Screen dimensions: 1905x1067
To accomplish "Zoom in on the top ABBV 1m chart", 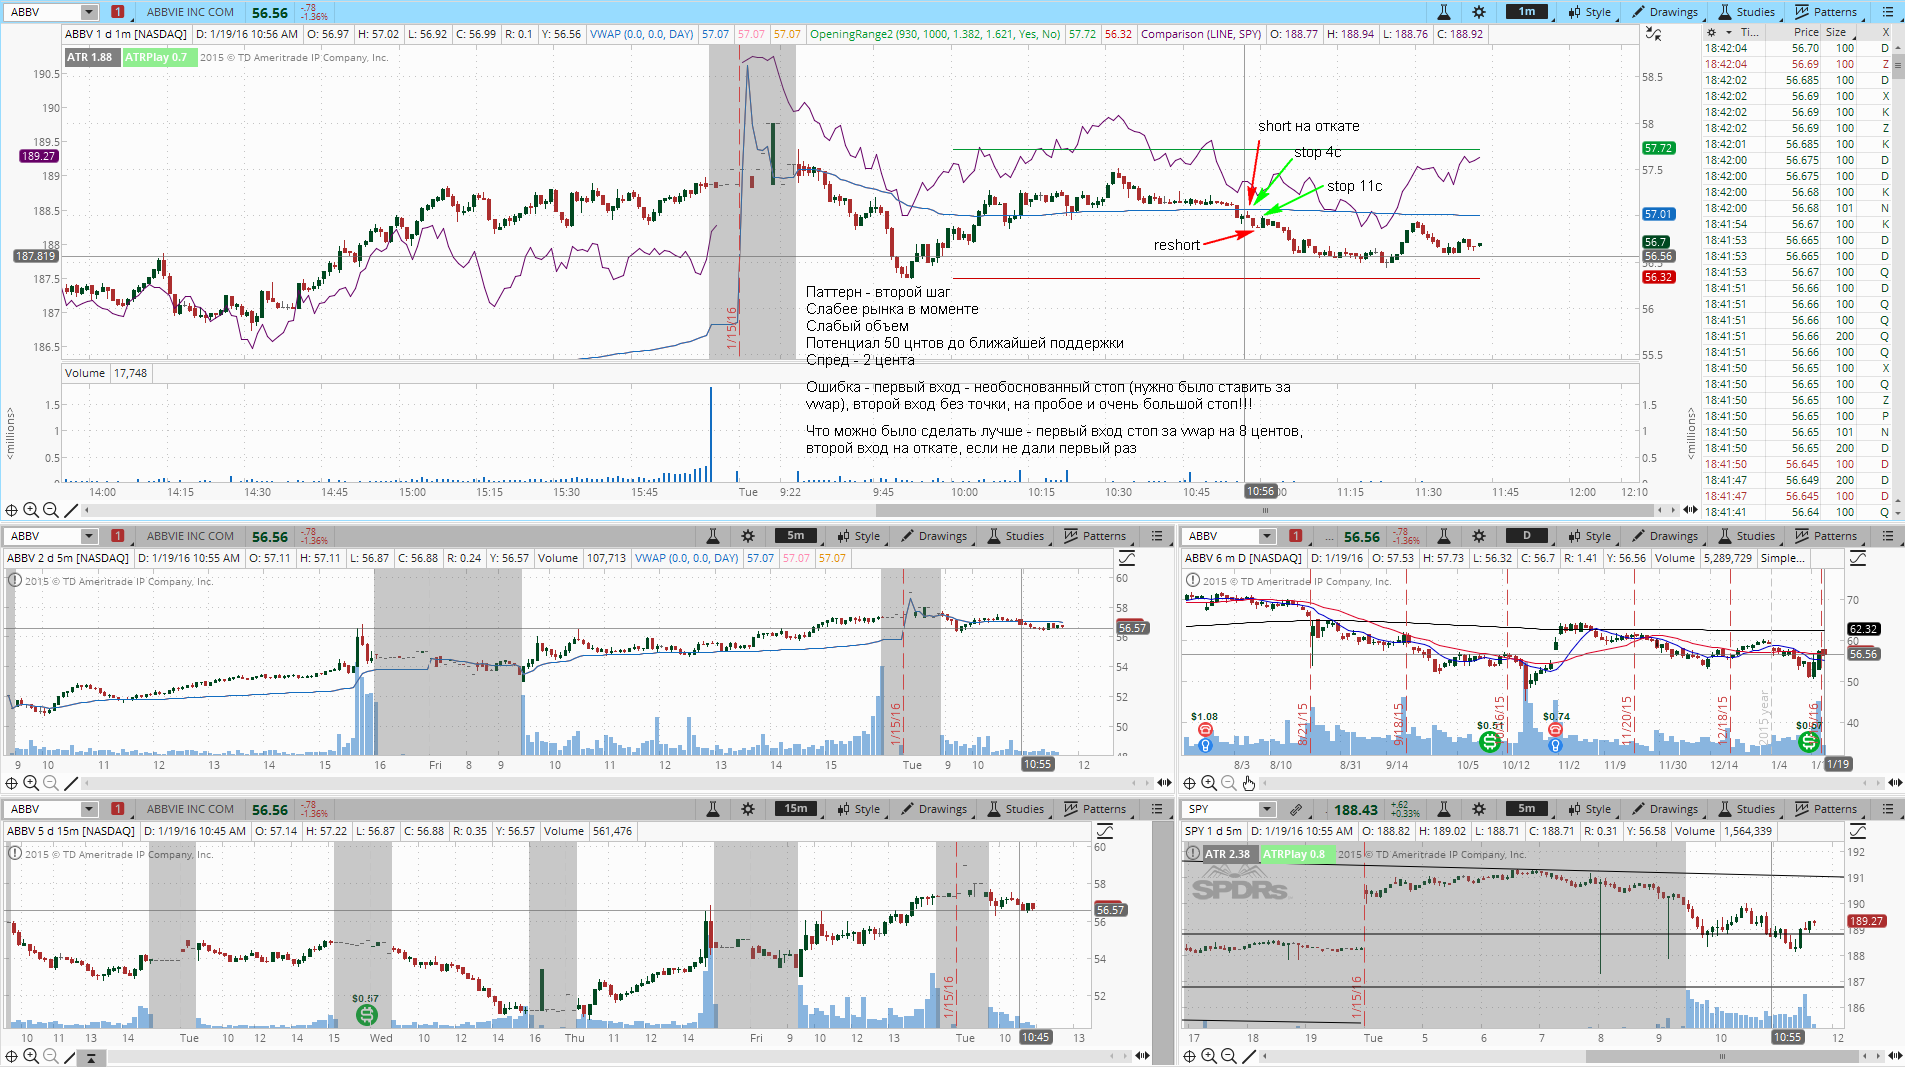I will click(31, 510).
